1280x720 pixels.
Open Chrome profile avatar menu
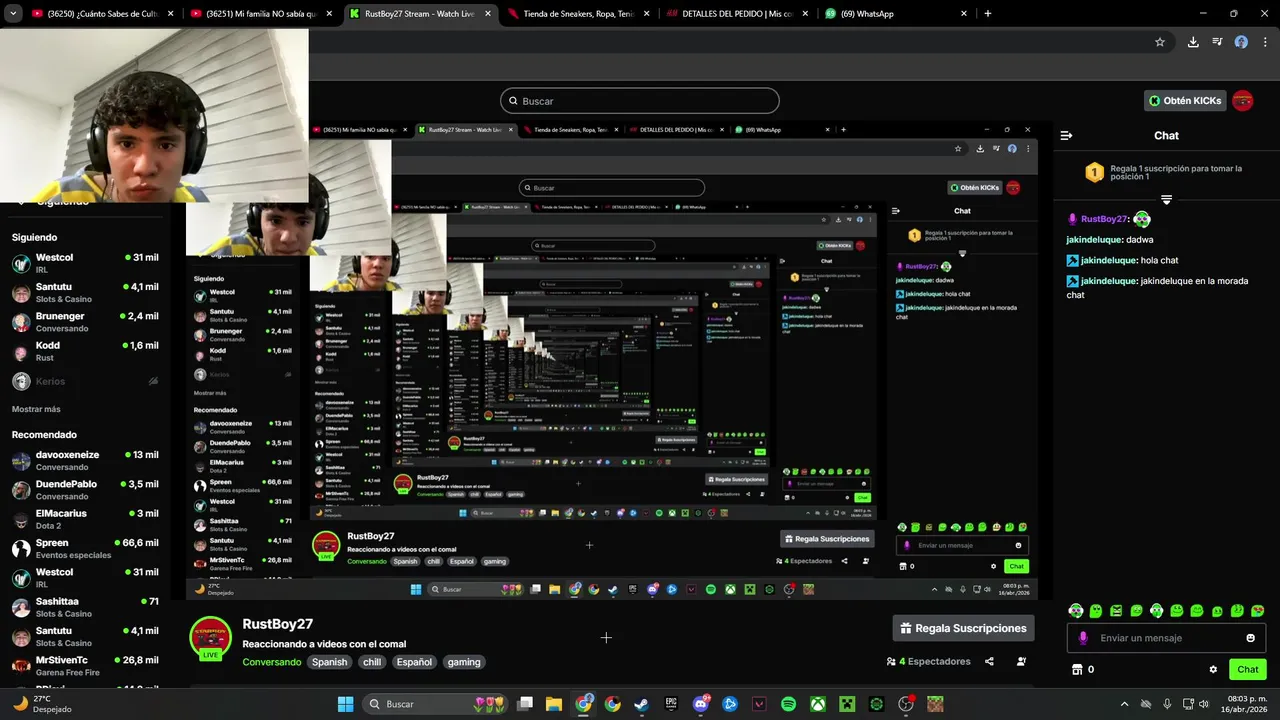[1241, 42]
